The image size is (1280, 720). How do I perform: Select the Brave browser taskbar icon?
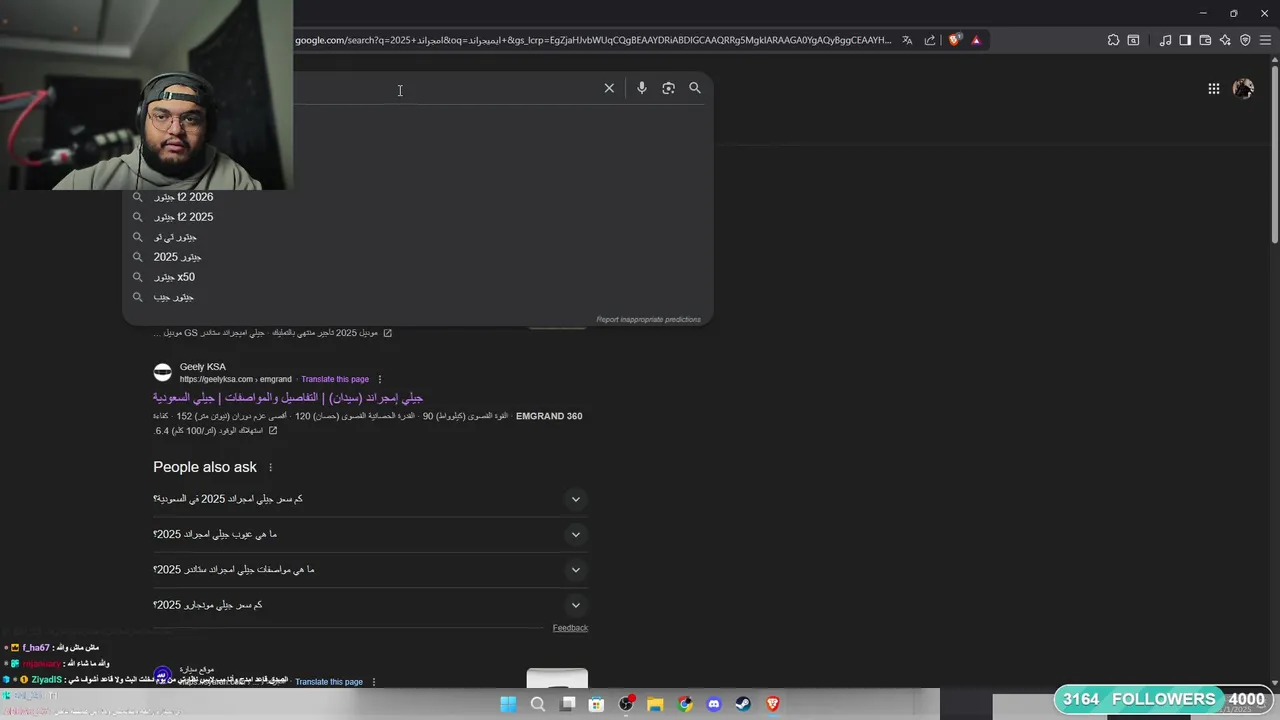[772, 704]
